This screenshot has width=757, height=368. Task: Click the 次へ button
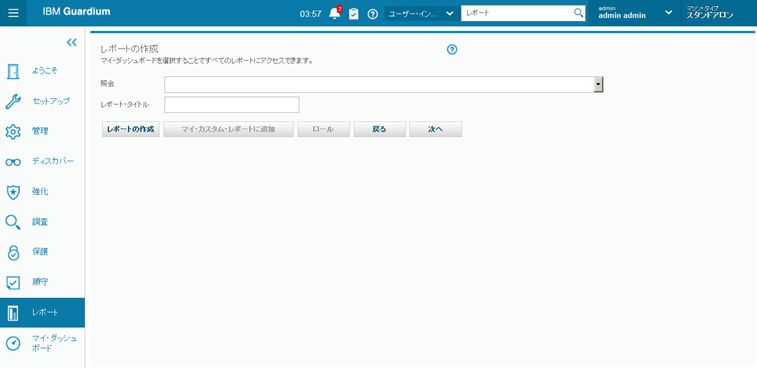435,129
